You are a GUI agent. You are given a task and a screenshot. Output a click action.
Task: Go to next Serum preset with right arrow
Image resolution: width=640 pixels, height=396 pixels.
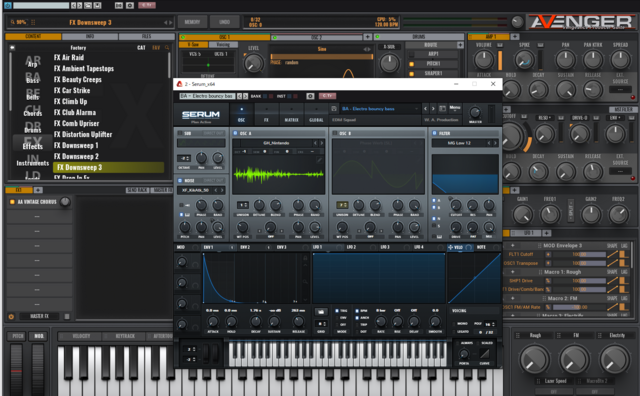[x=433, y=109]
